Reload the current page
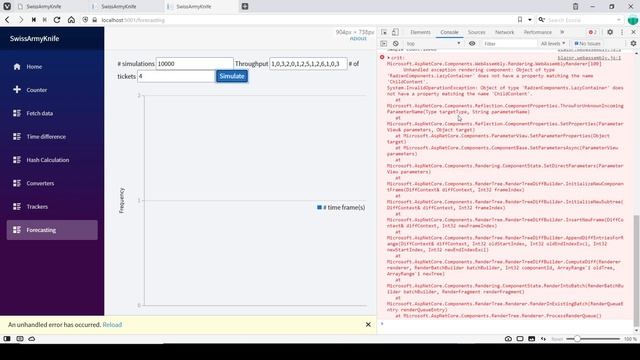Viewport: 640px width, 360px height. pyautogui.click(x=57, y=20)
